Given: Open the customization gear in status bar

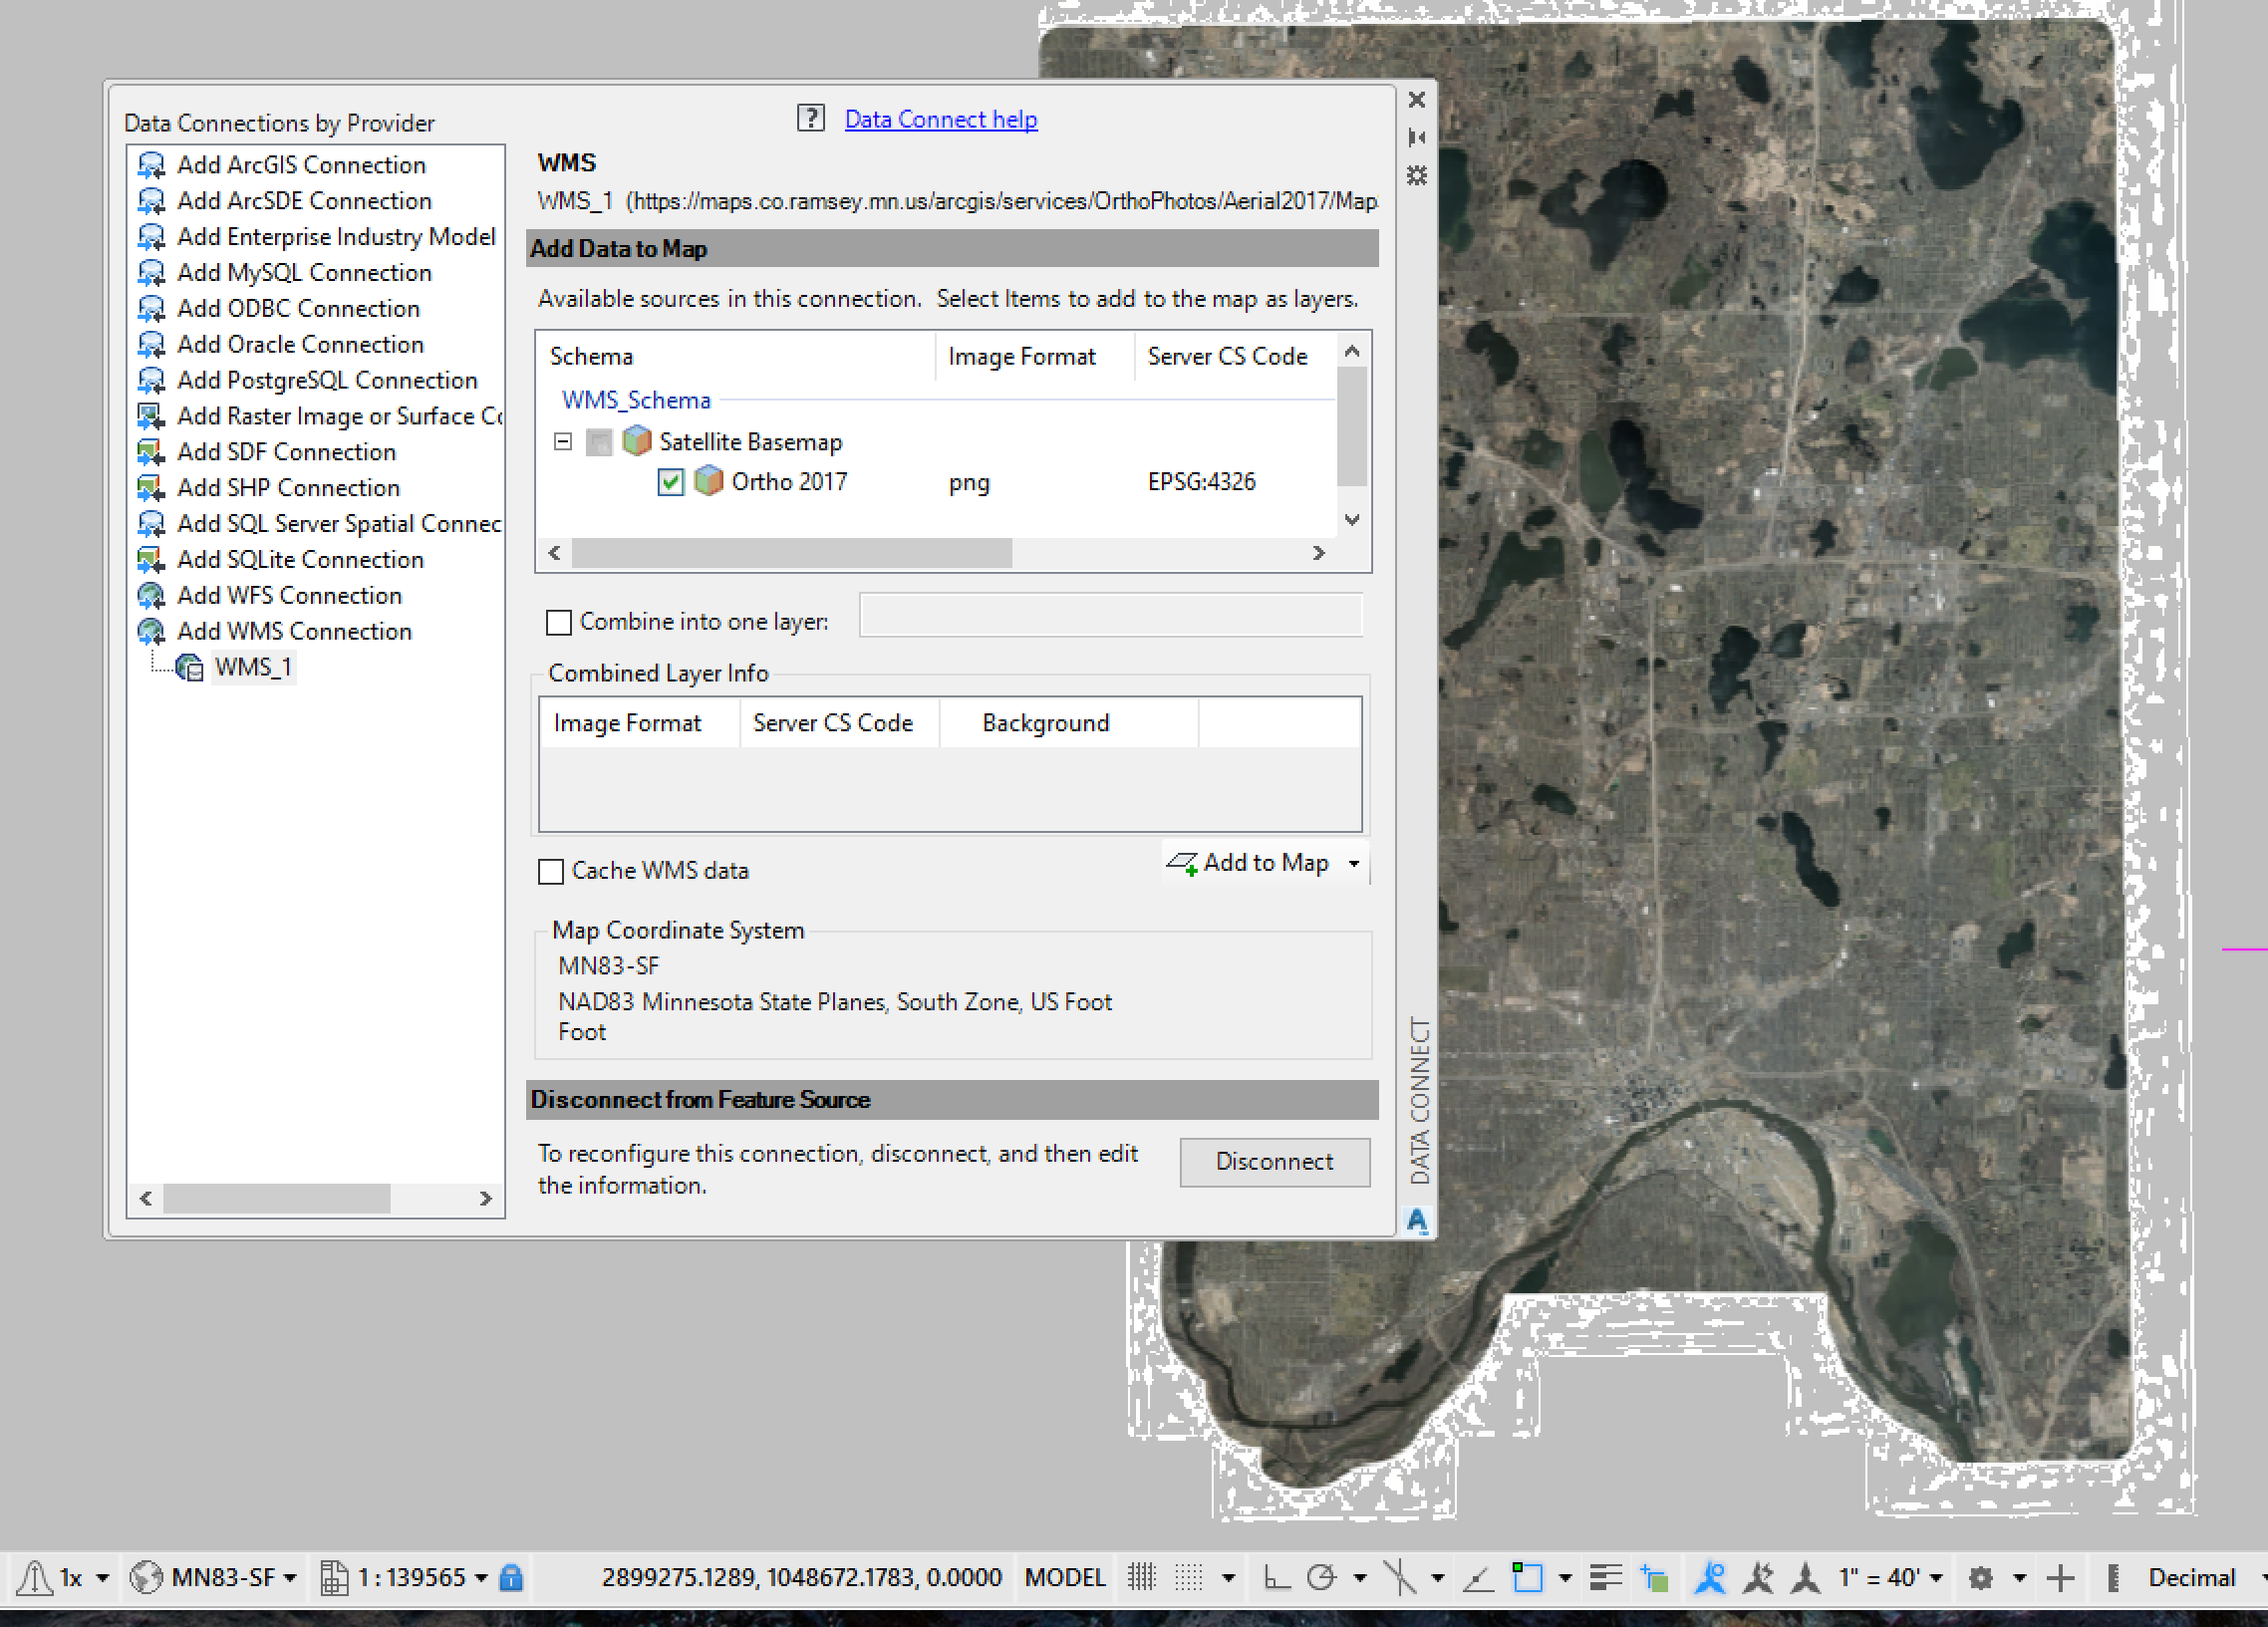Looking at the screenshot, I should click(1981, 1577).
